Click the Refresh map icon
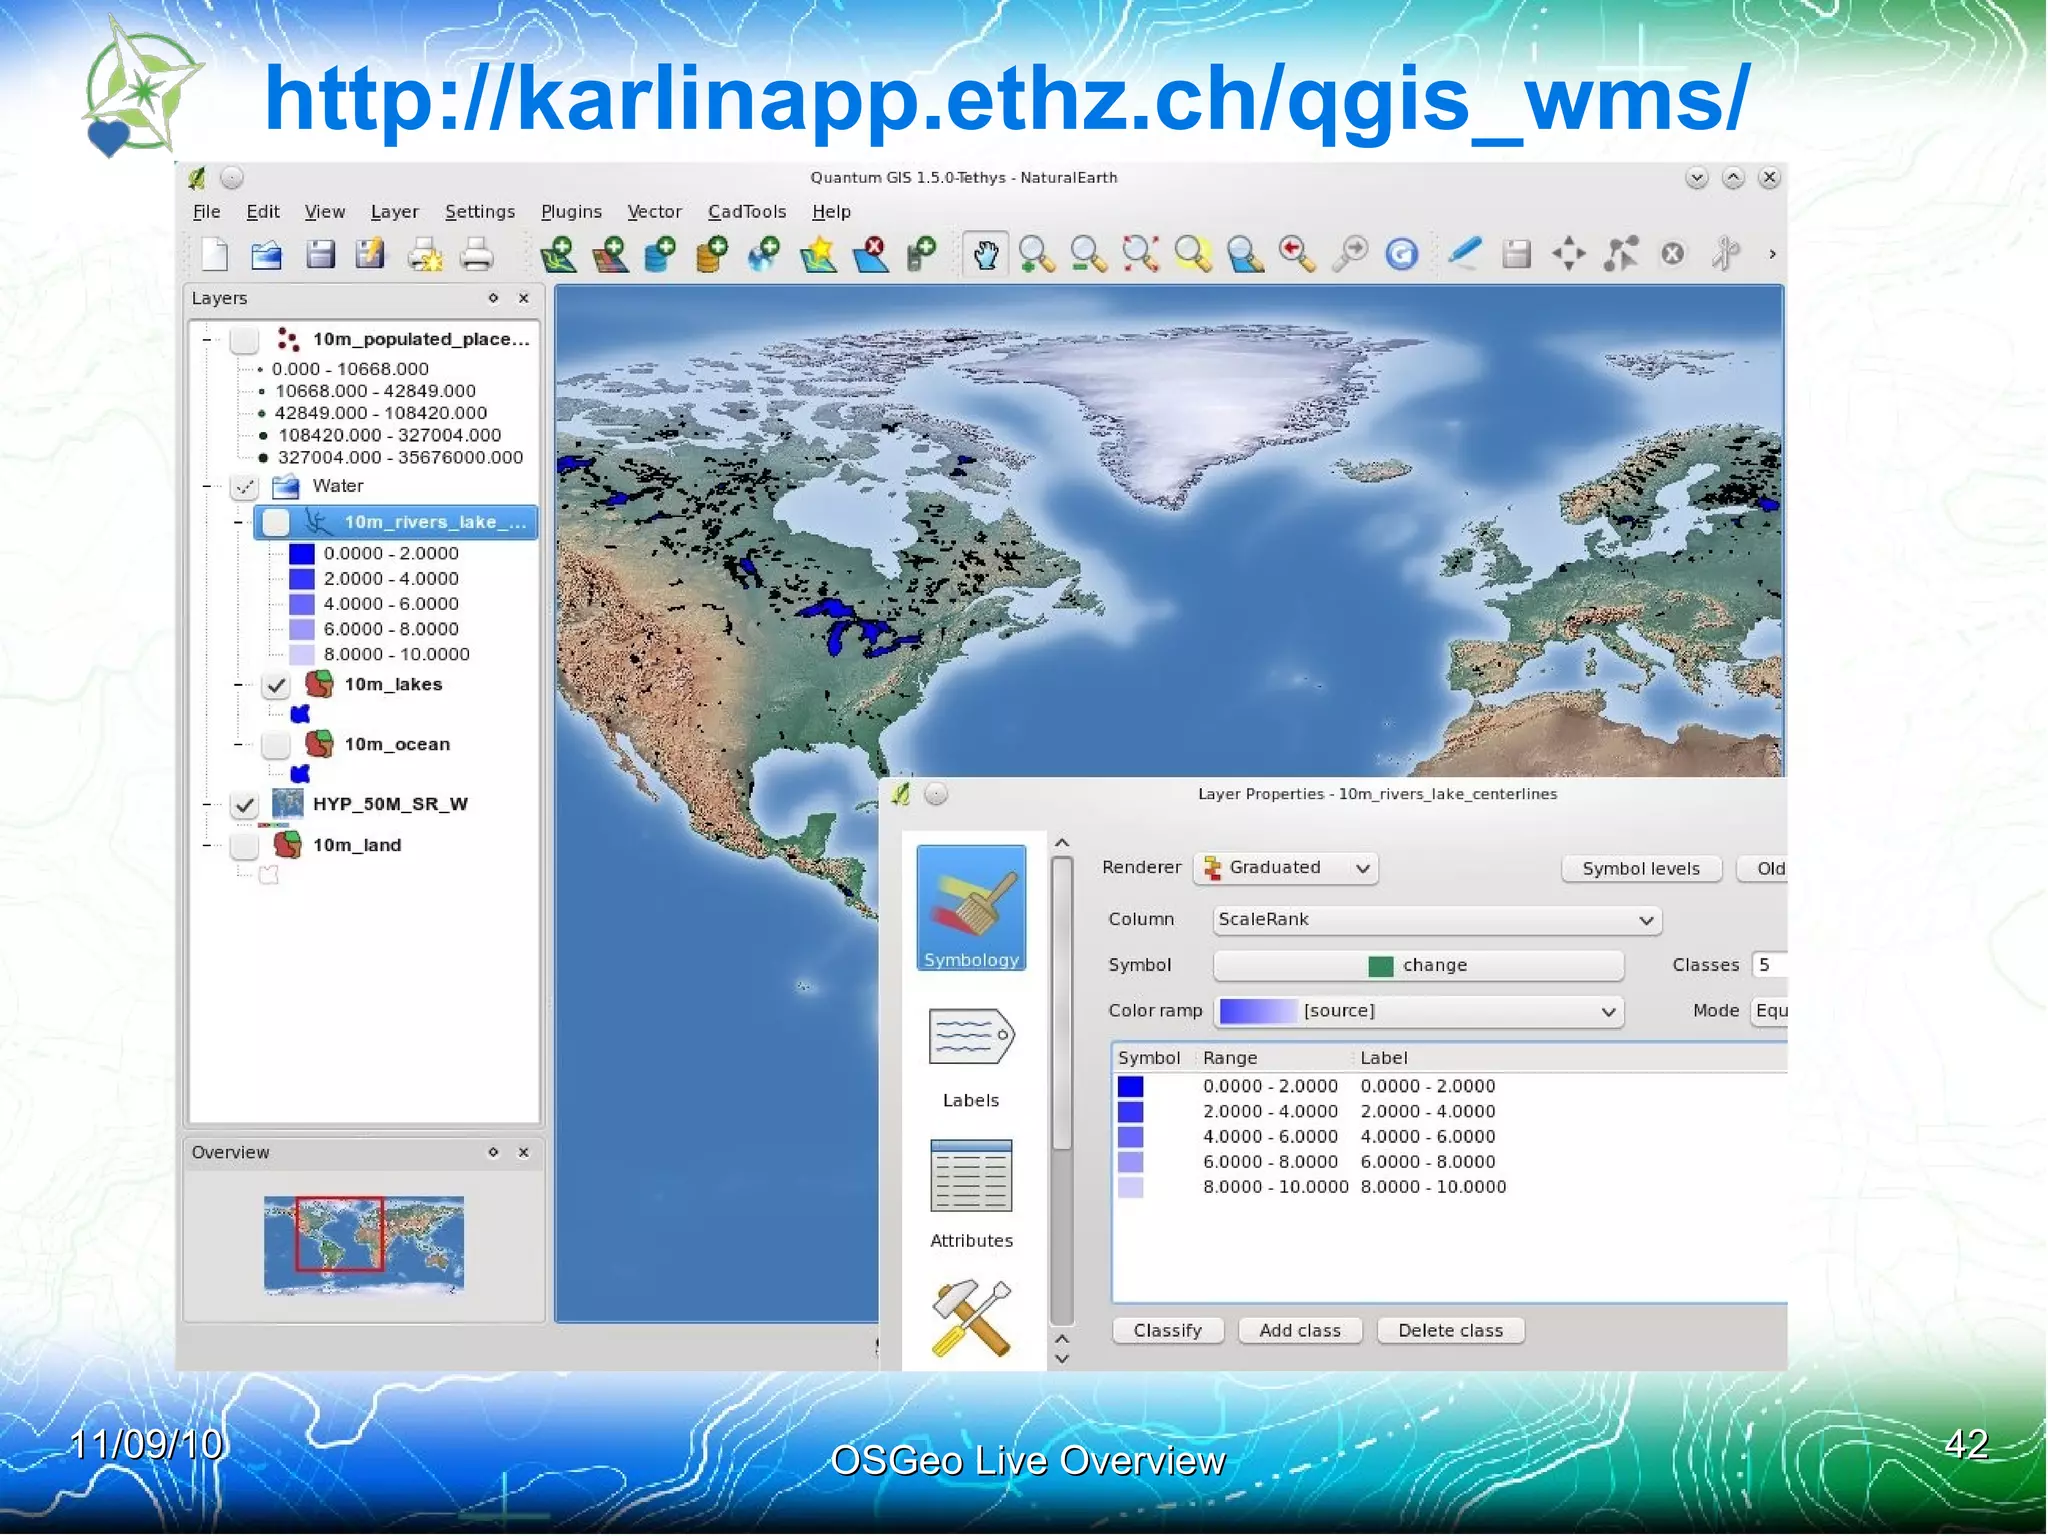Image resolution: width=2048 pixels, height=1536 pixels. [1402, 255]
